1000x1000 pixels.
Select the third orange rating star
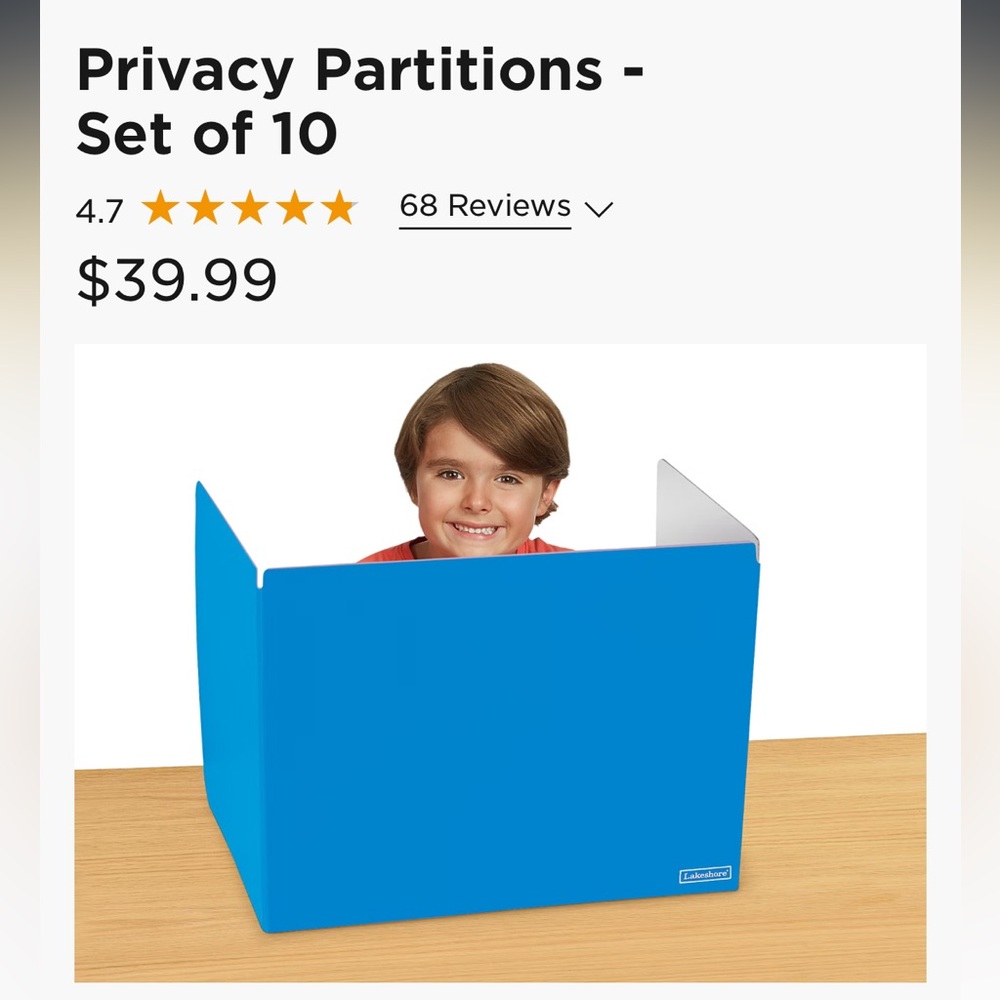[x=250, y=208]
